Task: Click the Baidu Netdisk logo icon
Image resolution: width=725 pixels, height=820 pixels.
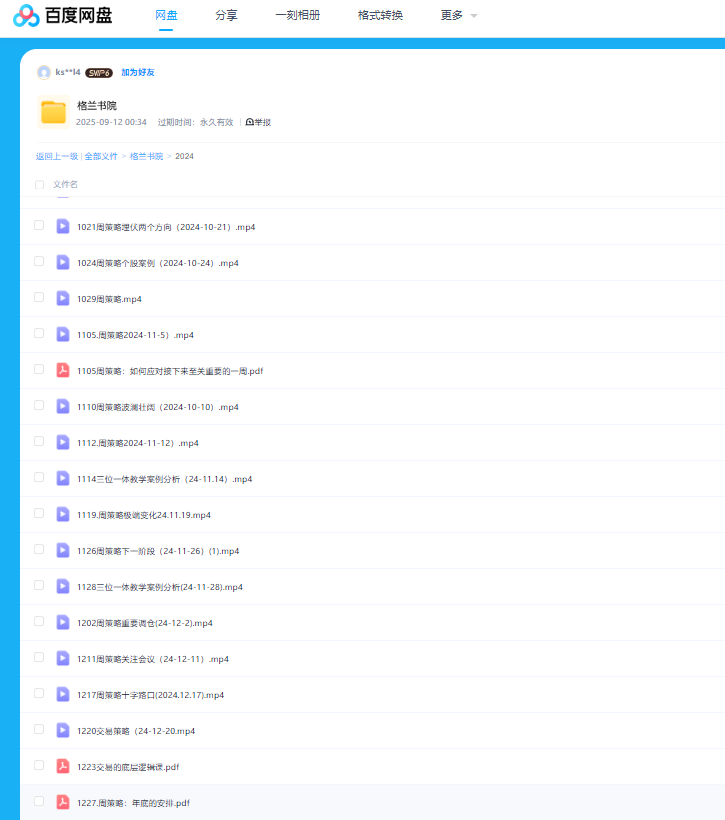Action: [x=26, y=16]
